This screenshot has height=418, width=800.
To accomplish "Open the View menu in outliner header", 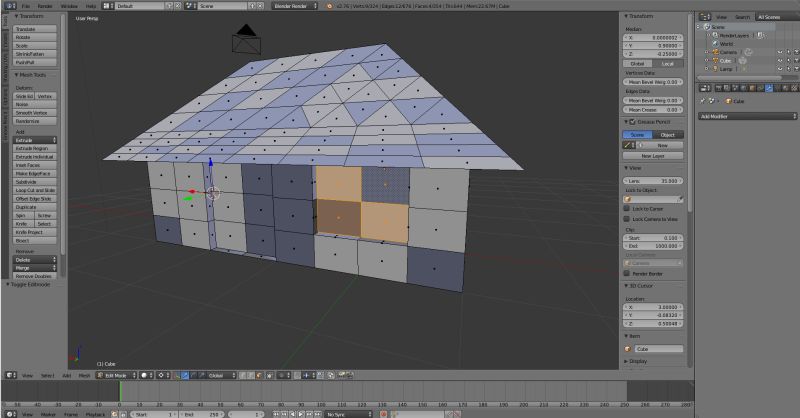I will (721, 17).
